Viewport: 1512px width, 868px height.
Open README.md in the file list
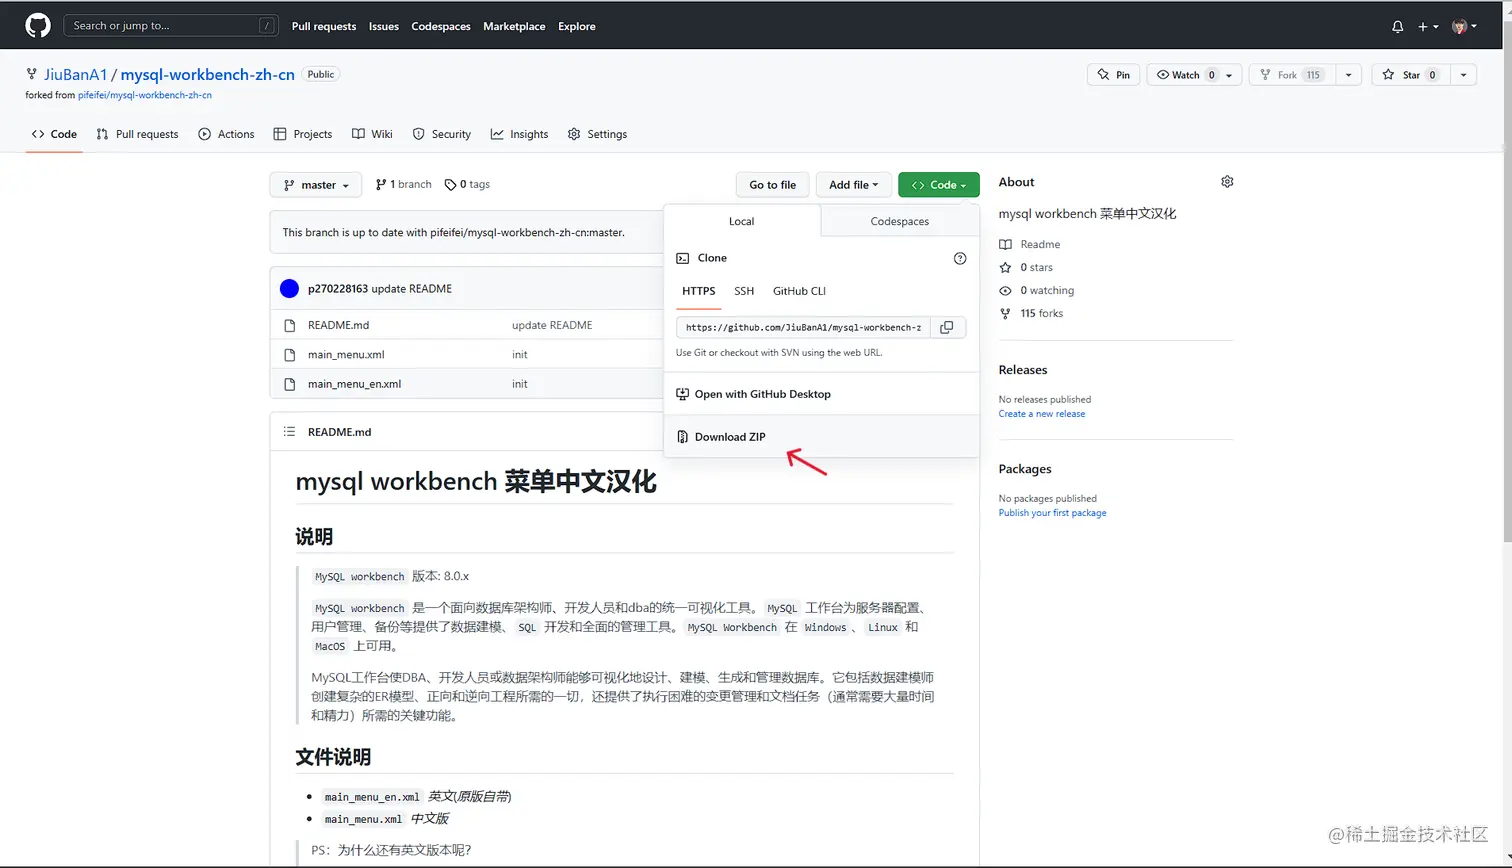pos(338,325)
